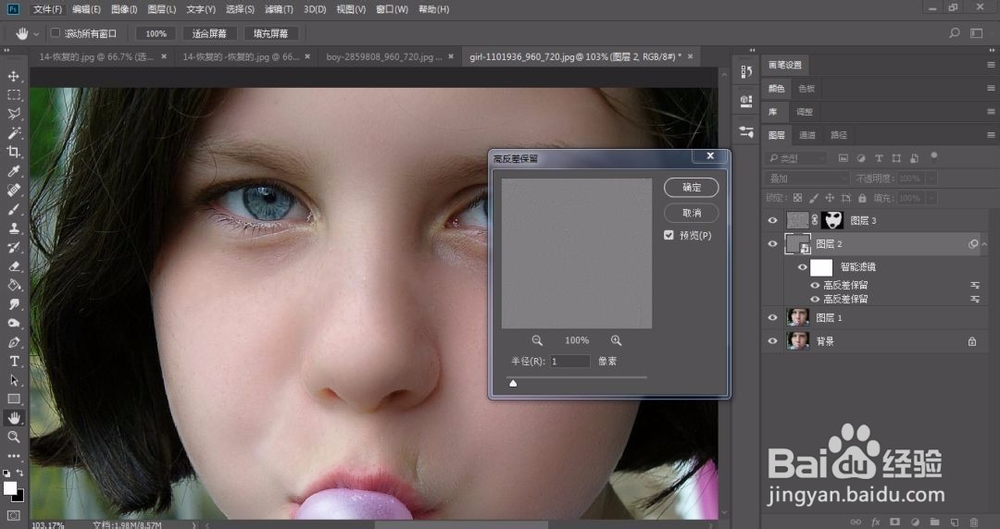Select the Magic Wand tool
Image resolution: width=1000 pixels, height=529 pixels.
click(x=13, y=133)
